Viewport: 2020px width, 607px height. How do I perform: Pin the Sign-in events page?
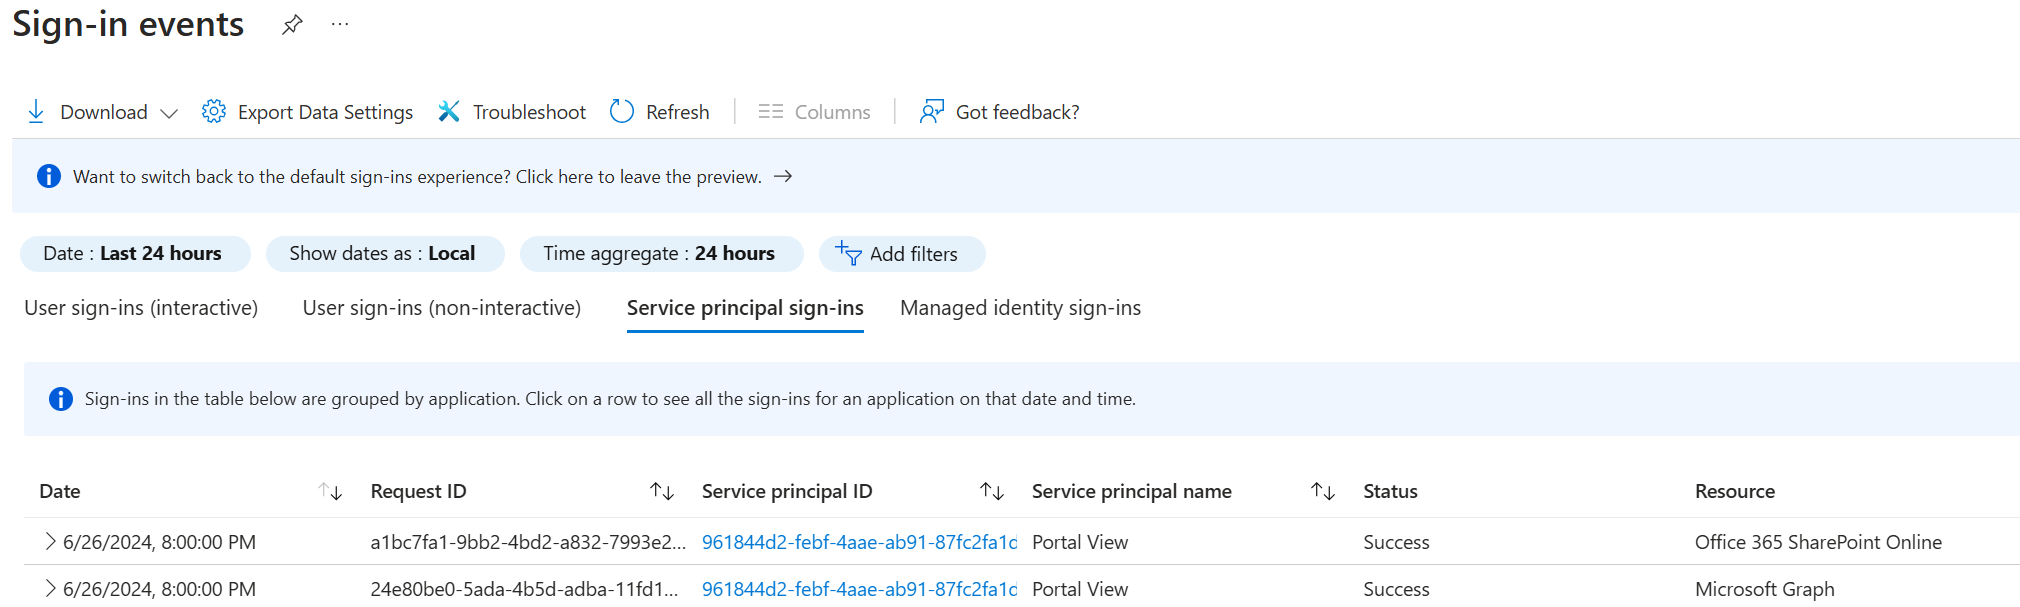(292, 25)
